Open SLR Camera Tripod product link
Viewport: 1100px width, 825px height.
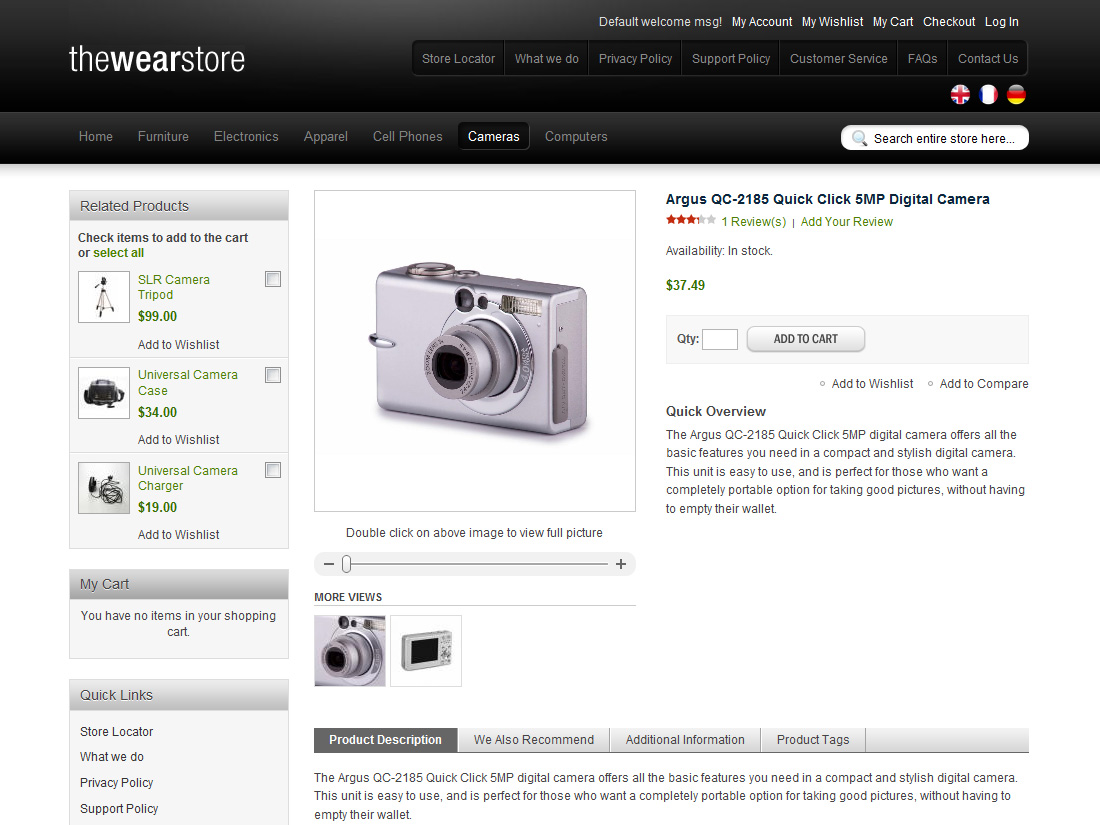pyautogui.click(x=173, y=288)
